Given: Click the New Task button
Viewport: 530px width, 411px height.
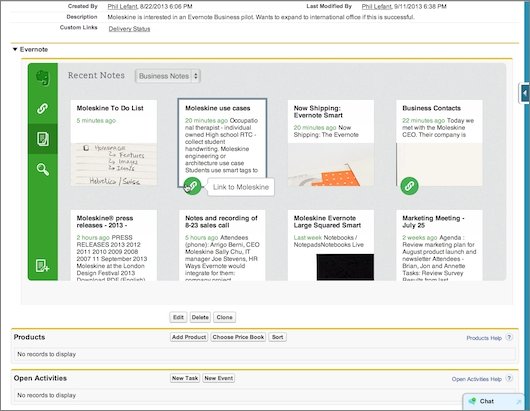Looking at the screenshot, I should coord(185,378).
